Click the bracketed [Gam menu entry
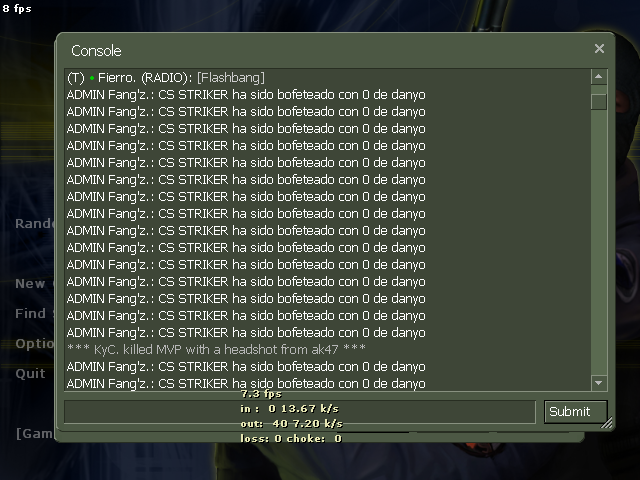 point(34,433)
